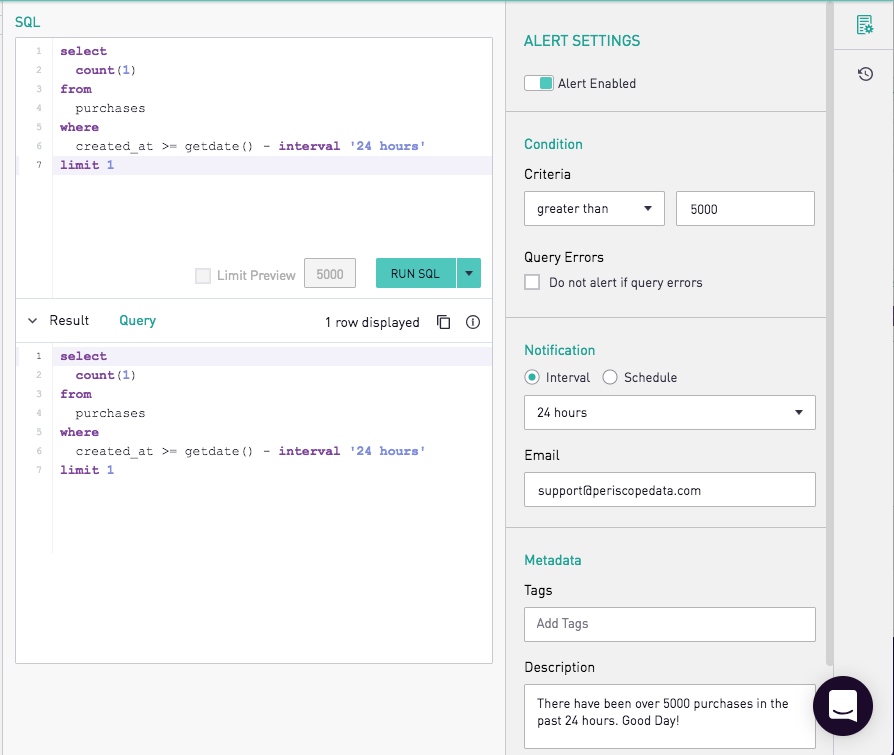Open the 24 hours interval dropdown

[x=670, y=412]
